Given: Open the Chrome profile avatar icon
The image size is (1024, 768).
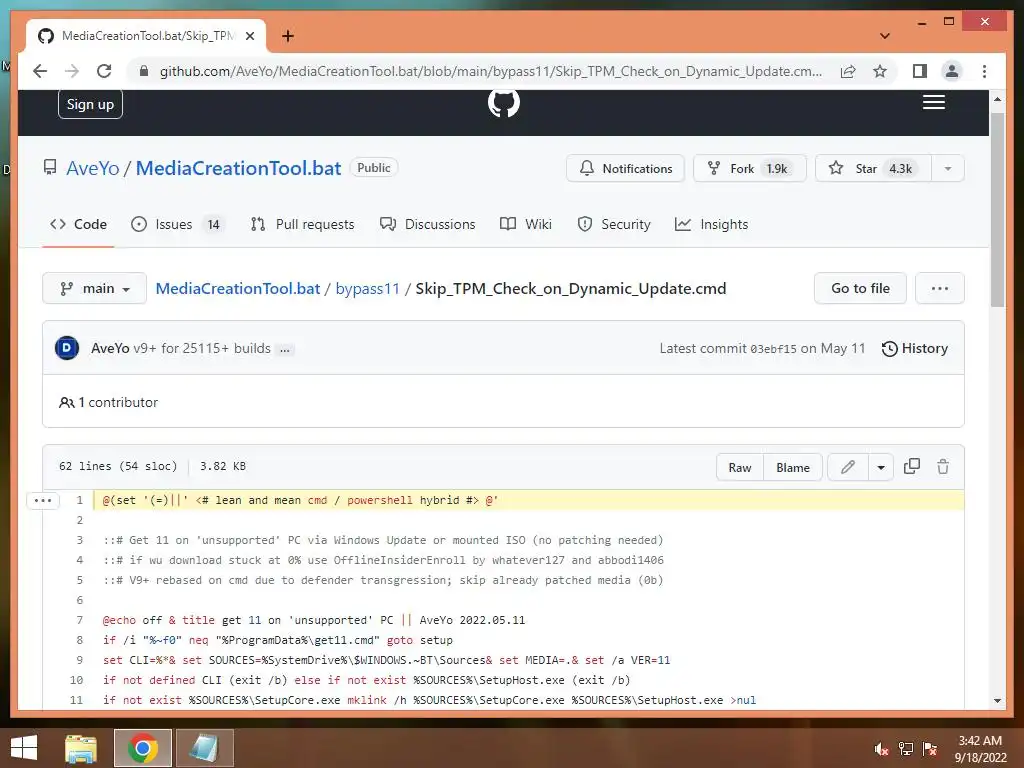Looking at the screenshot, I should point(952,71).
